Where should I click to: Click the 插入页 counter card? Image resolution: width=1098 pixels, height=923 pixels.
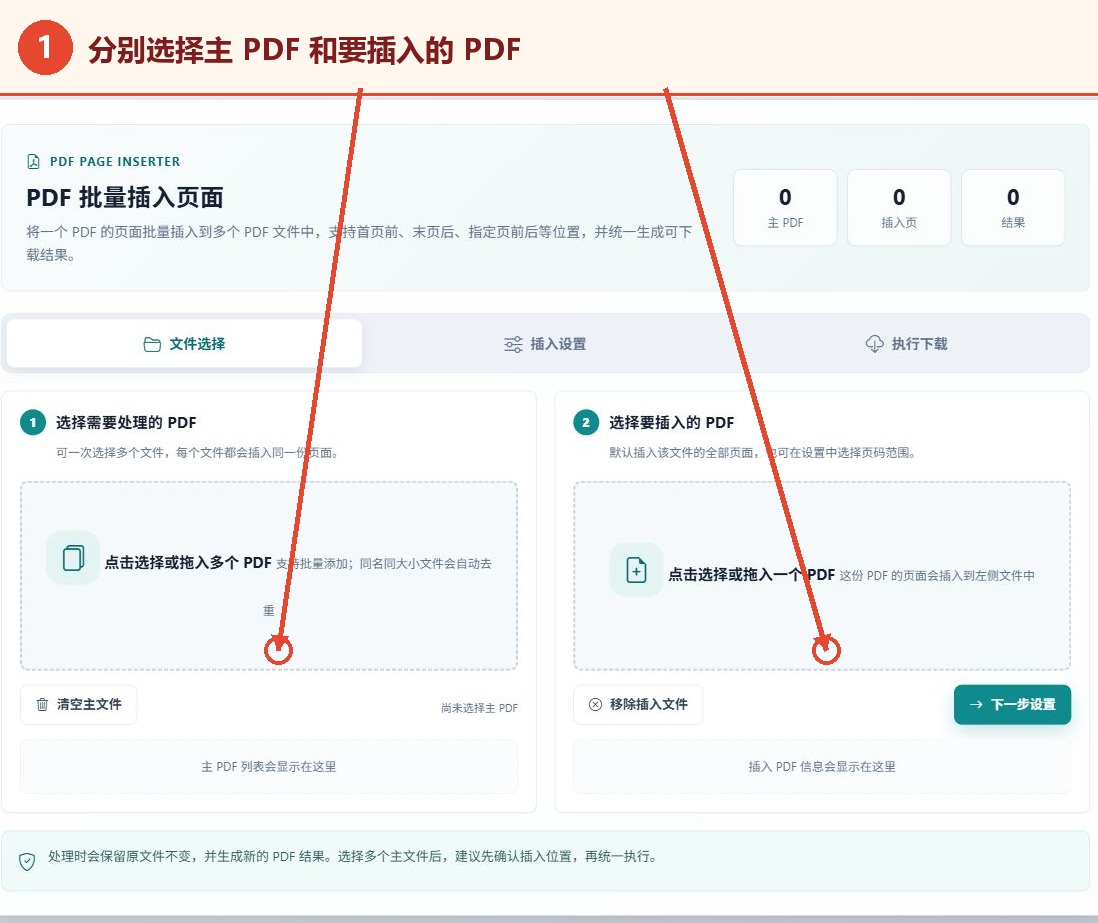[899, 207]
